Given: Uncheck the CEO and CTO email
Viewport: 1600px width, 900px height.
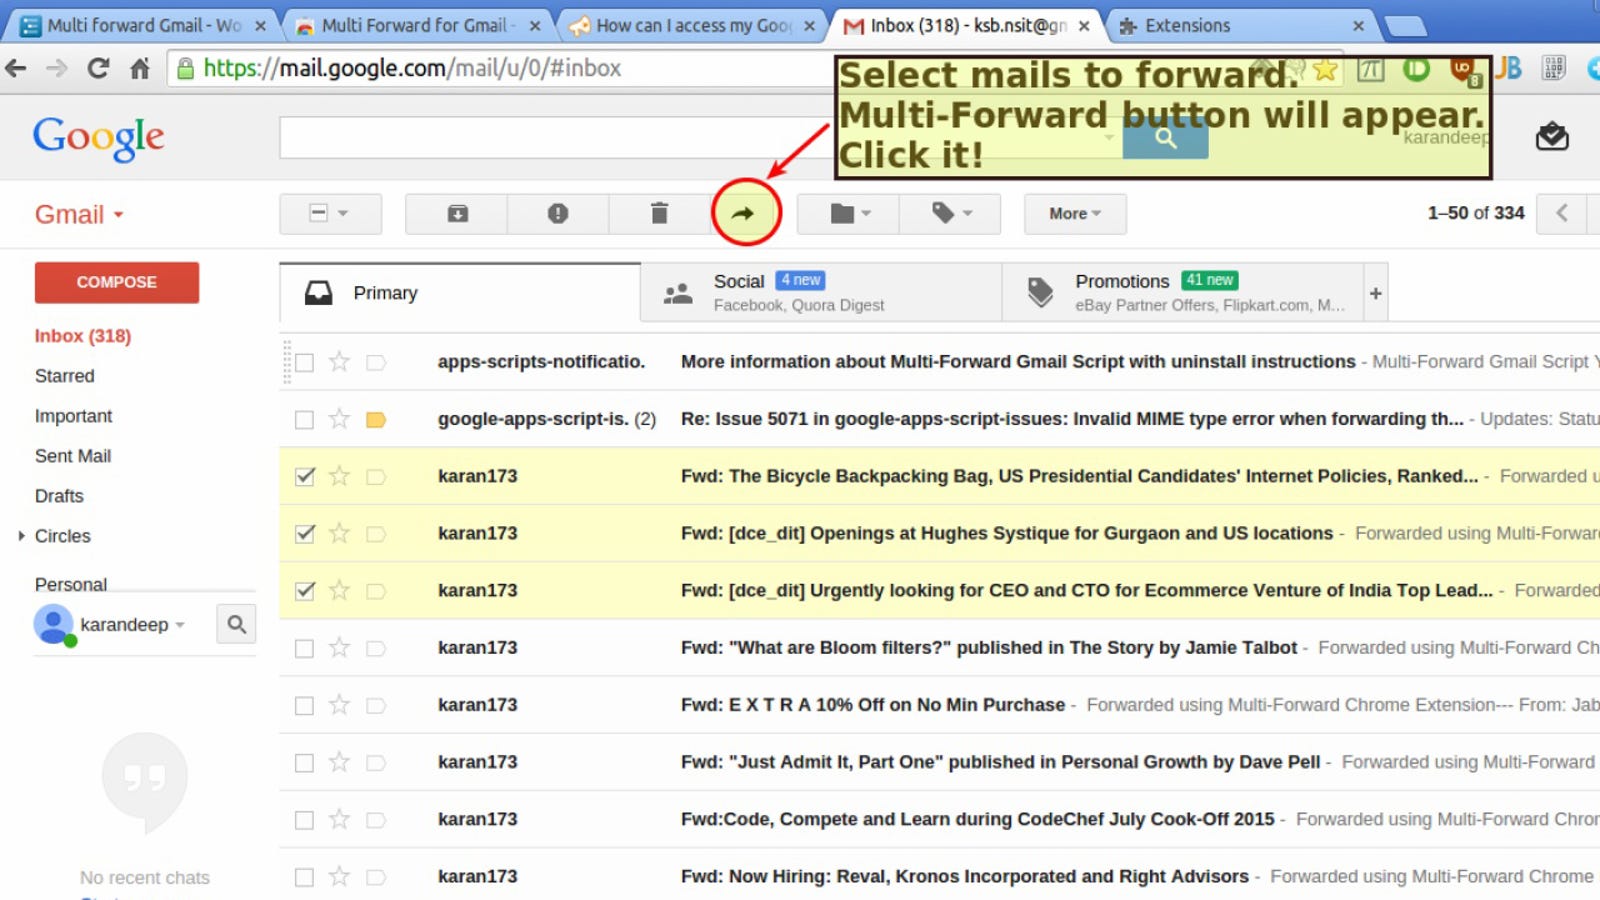Looking at the screenshot, I should tap(304, 591).
